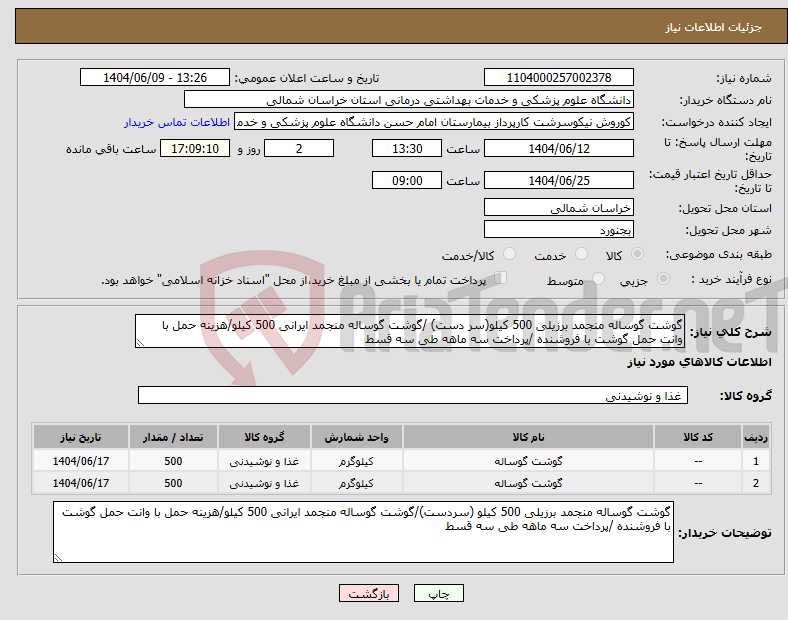Screen dimensions: 788x620
Task: Open اطلاعات تماس خریدار link
Action: (x=177, y=122)
